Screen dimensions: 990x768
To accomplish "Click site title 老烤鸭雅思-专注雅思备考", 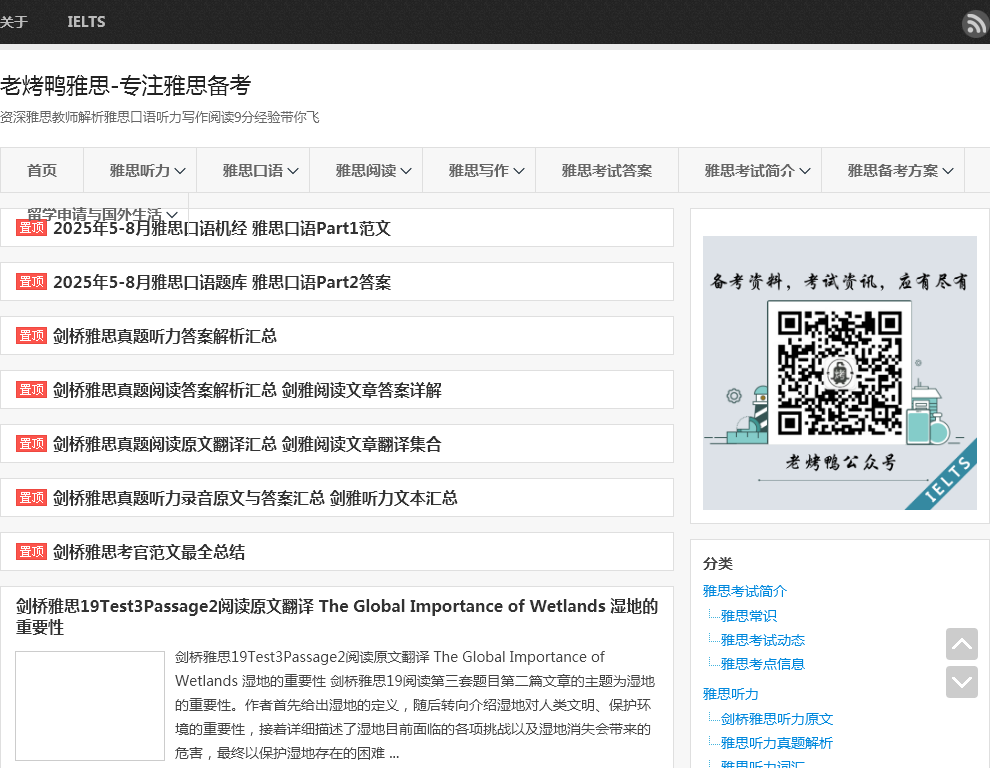I will point(126,85).
